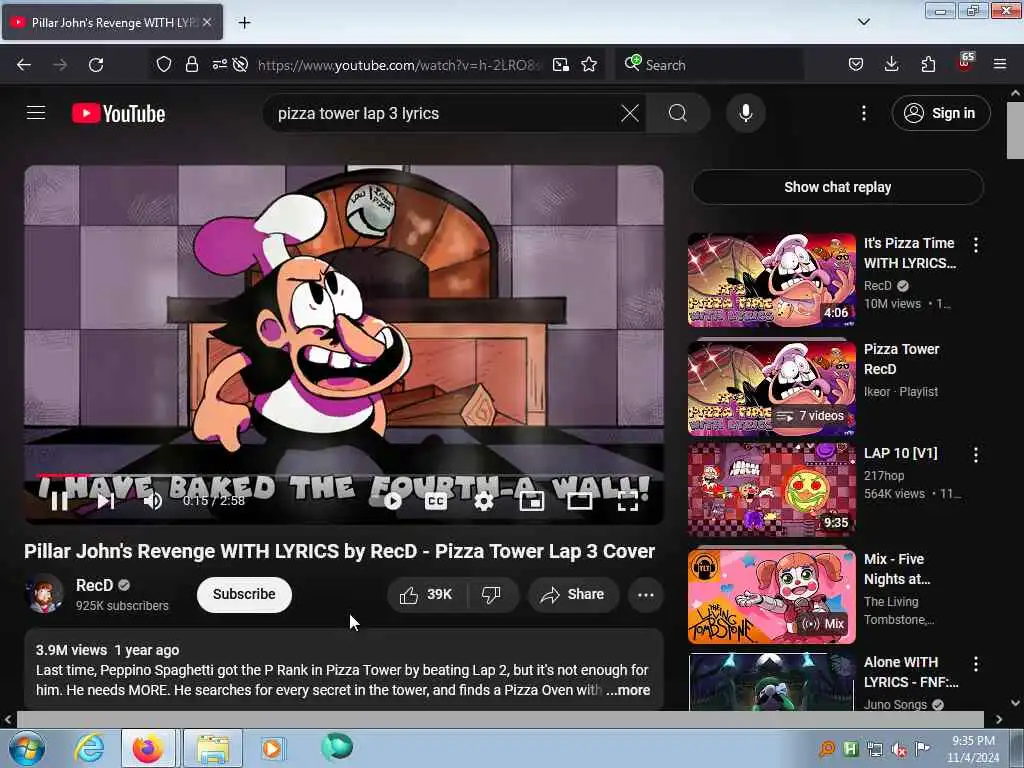Open site permissions icon in address bar

[x=219, y=64]
